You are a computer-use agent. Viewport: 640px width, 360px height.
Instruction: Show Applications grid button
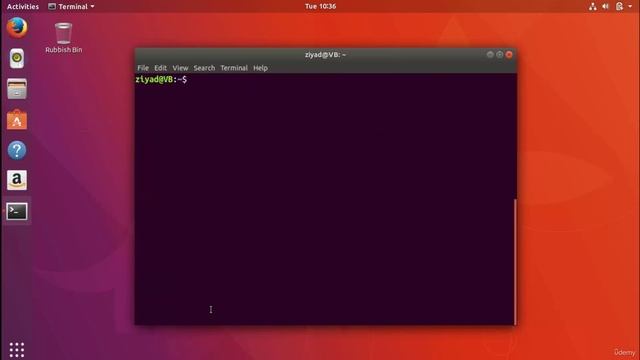point(17,350)
